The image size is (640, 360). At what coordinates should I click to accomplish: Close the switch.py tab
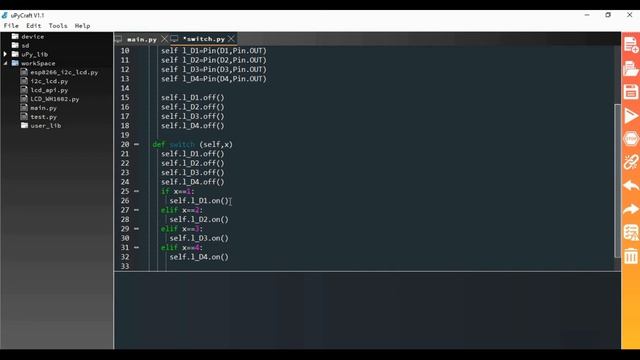(231, 39)
